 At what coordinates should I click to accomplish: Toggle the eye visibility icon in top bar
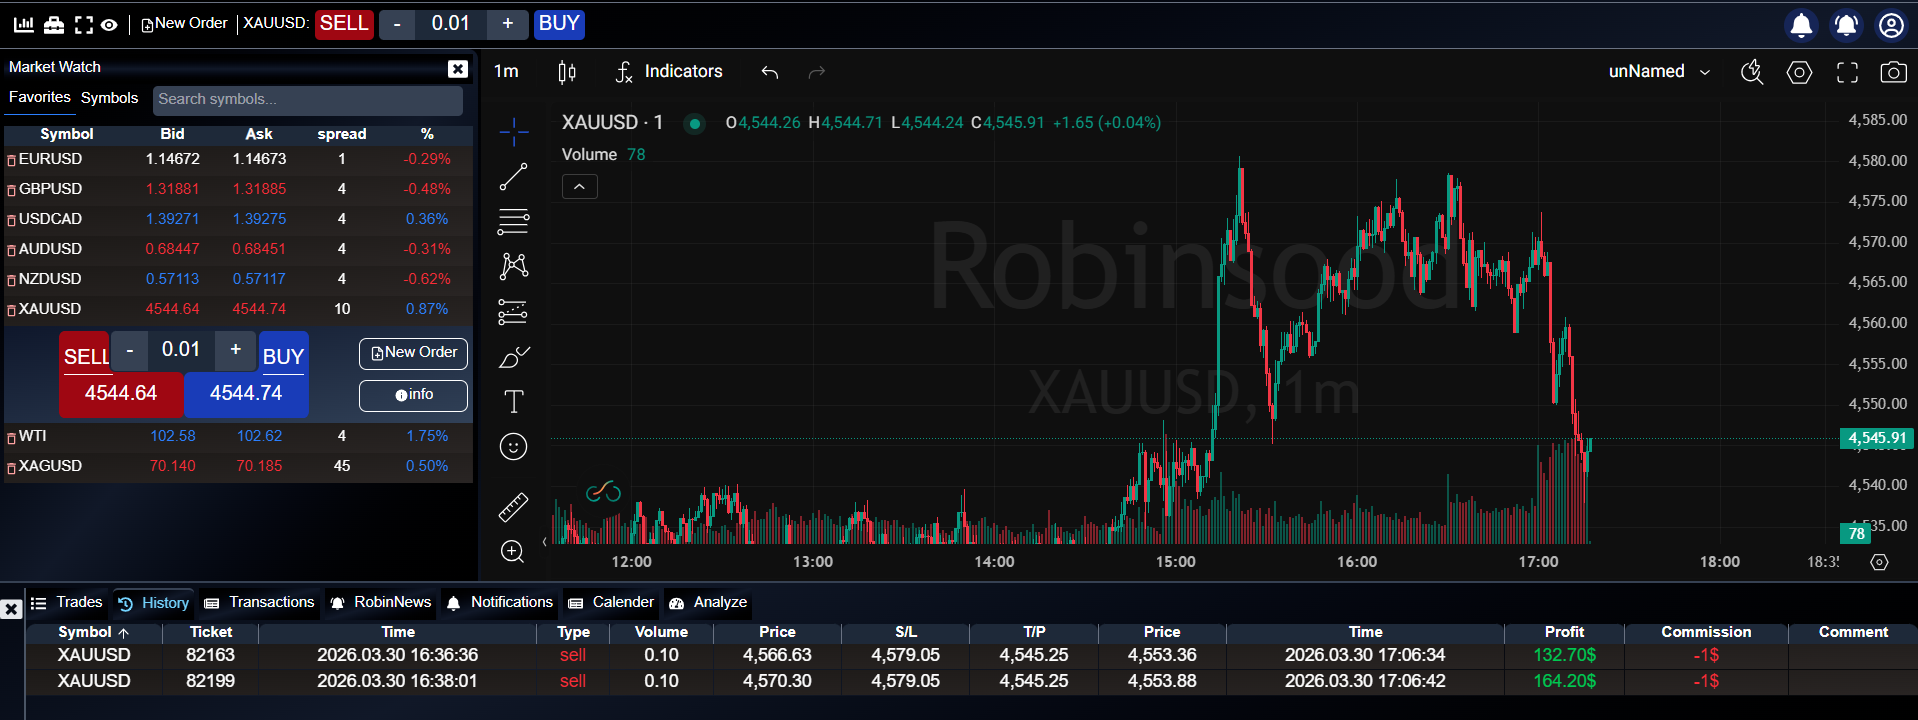coord(109,24)
